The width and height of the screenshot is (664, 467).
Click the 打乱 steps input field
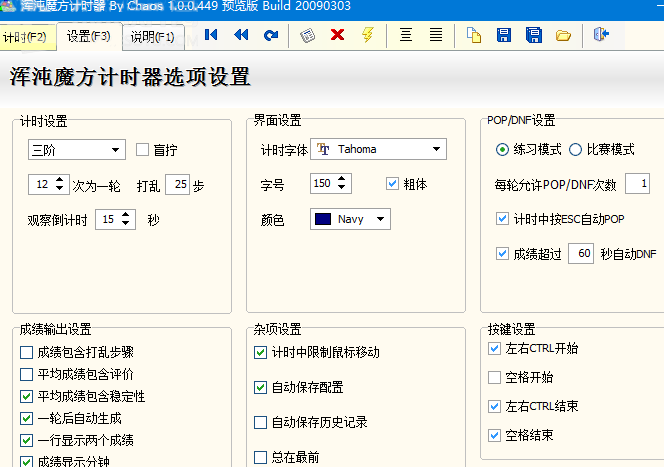(177, 185)
